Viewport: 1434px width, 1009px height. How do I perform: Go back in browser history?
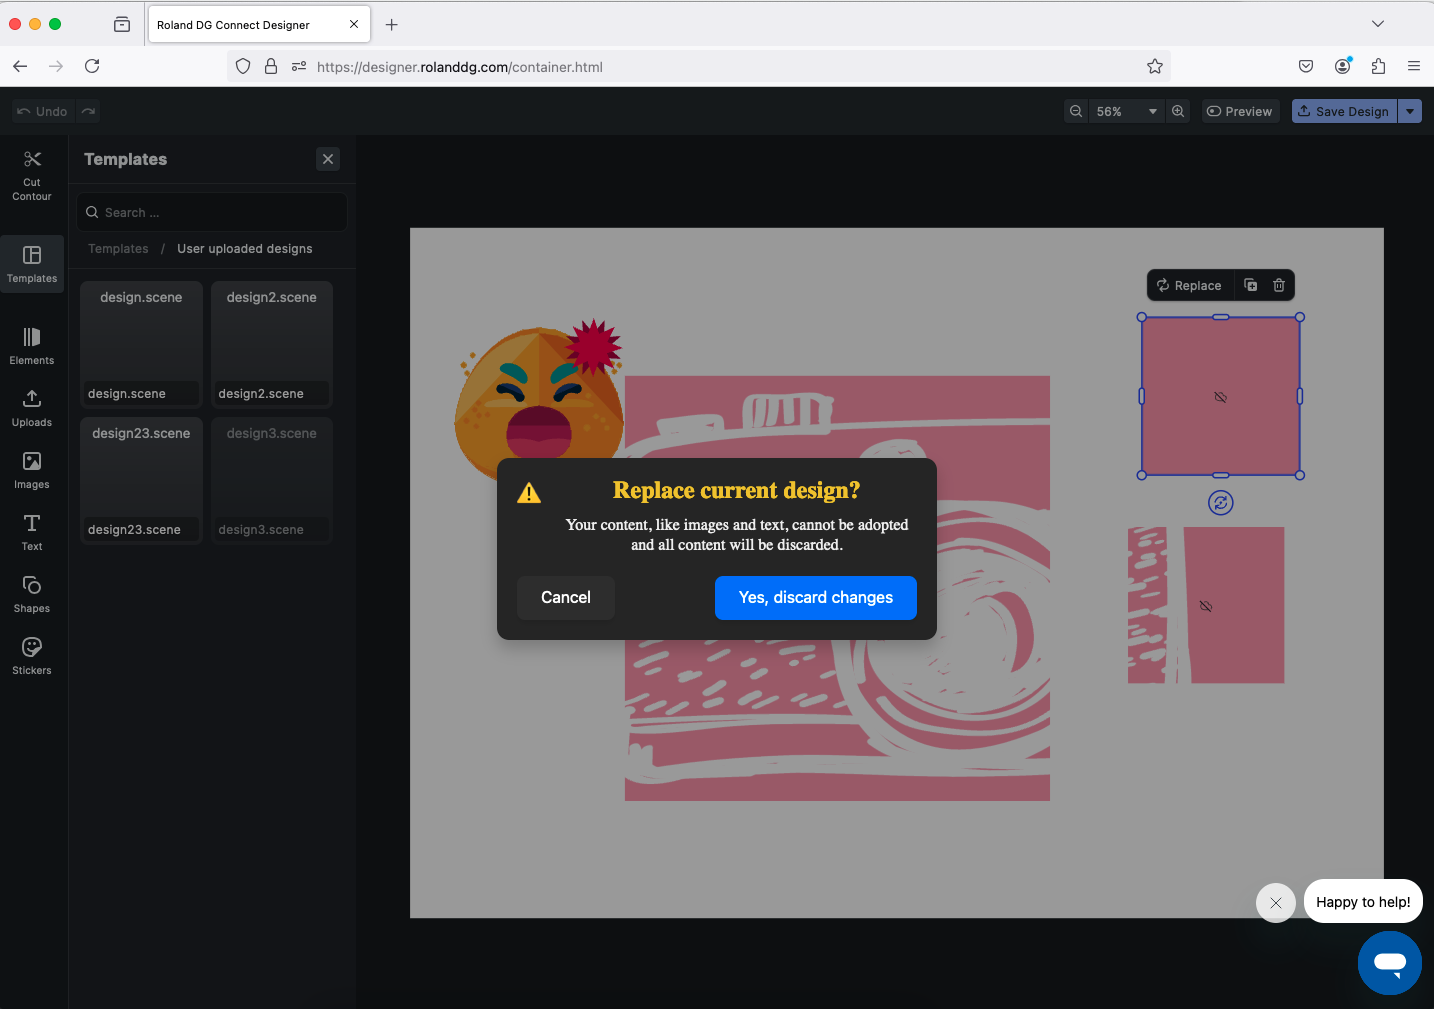[20, 66]
